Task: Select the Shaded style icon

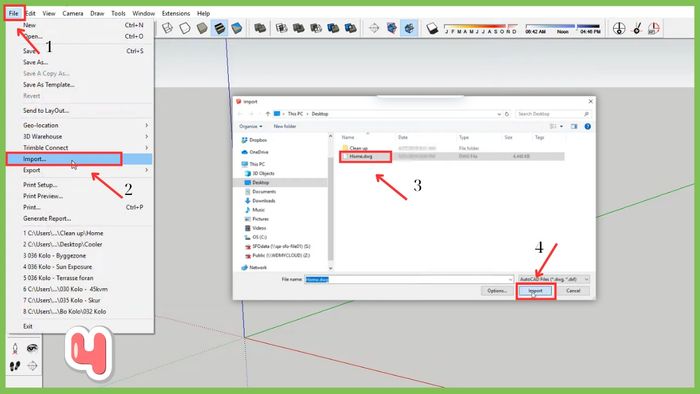Action: click(x=202, y=28)
